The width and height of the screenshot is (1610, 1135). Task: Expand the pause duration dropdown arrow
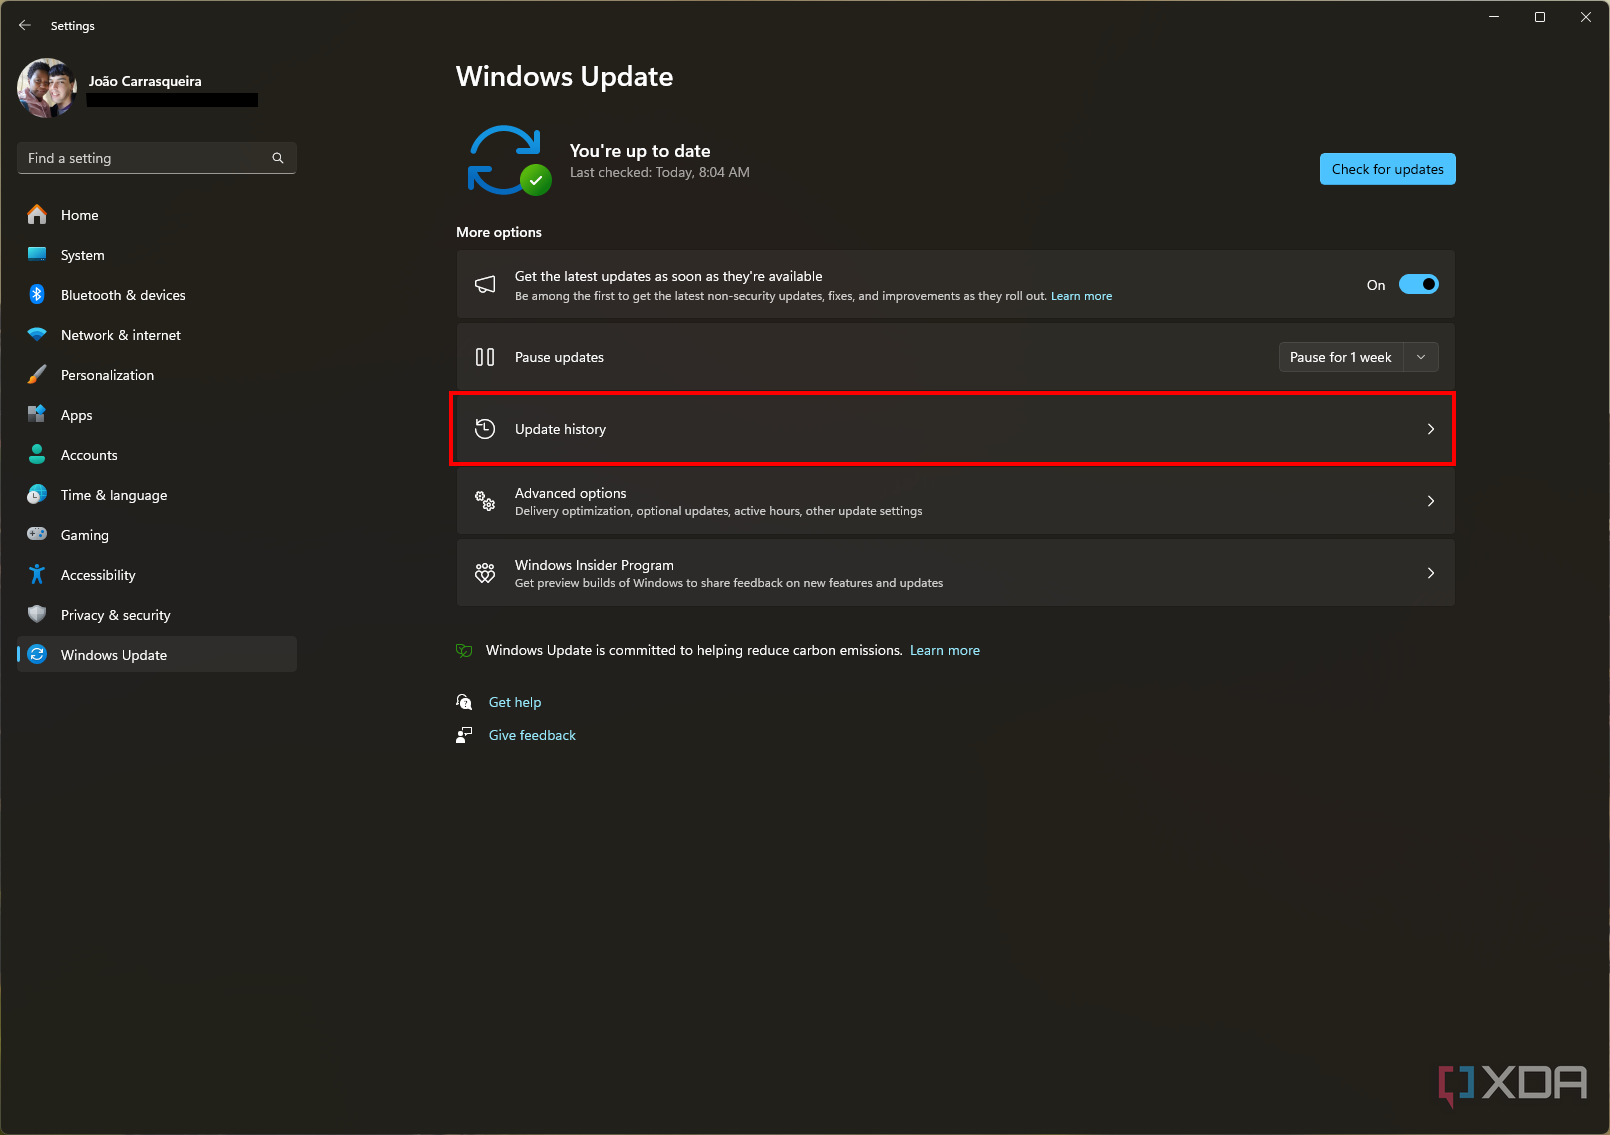[1421, 357]
